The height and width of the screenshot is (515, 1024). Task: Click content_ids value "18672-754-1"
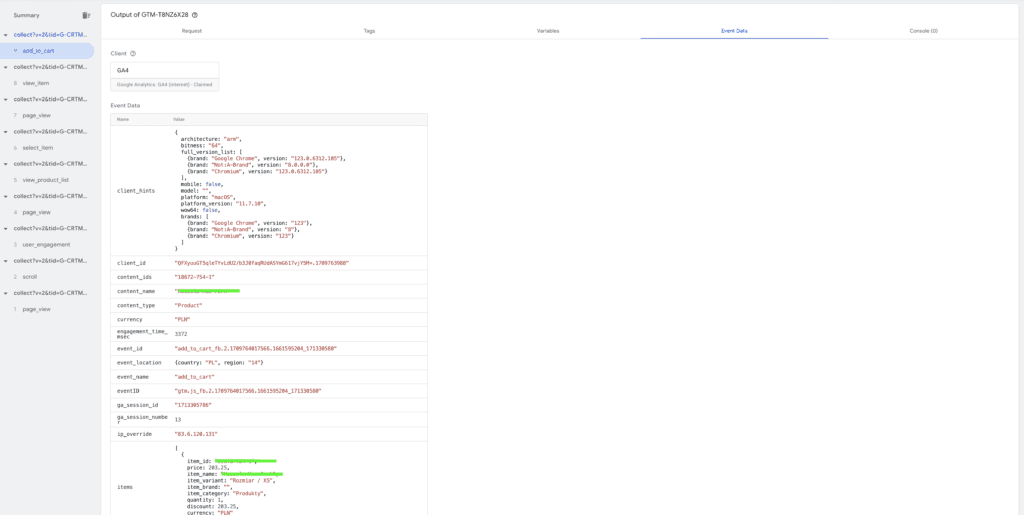(x=194, y=277)
